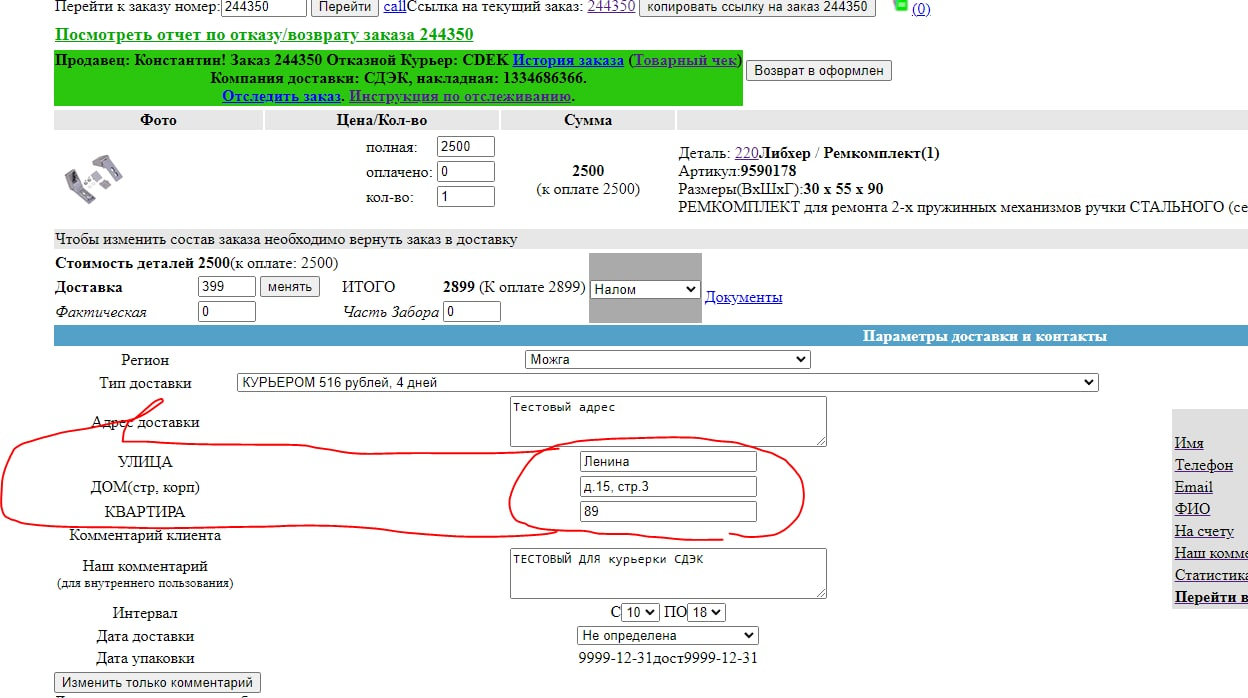Open the interval end hour dropdown

pos(706,612)
